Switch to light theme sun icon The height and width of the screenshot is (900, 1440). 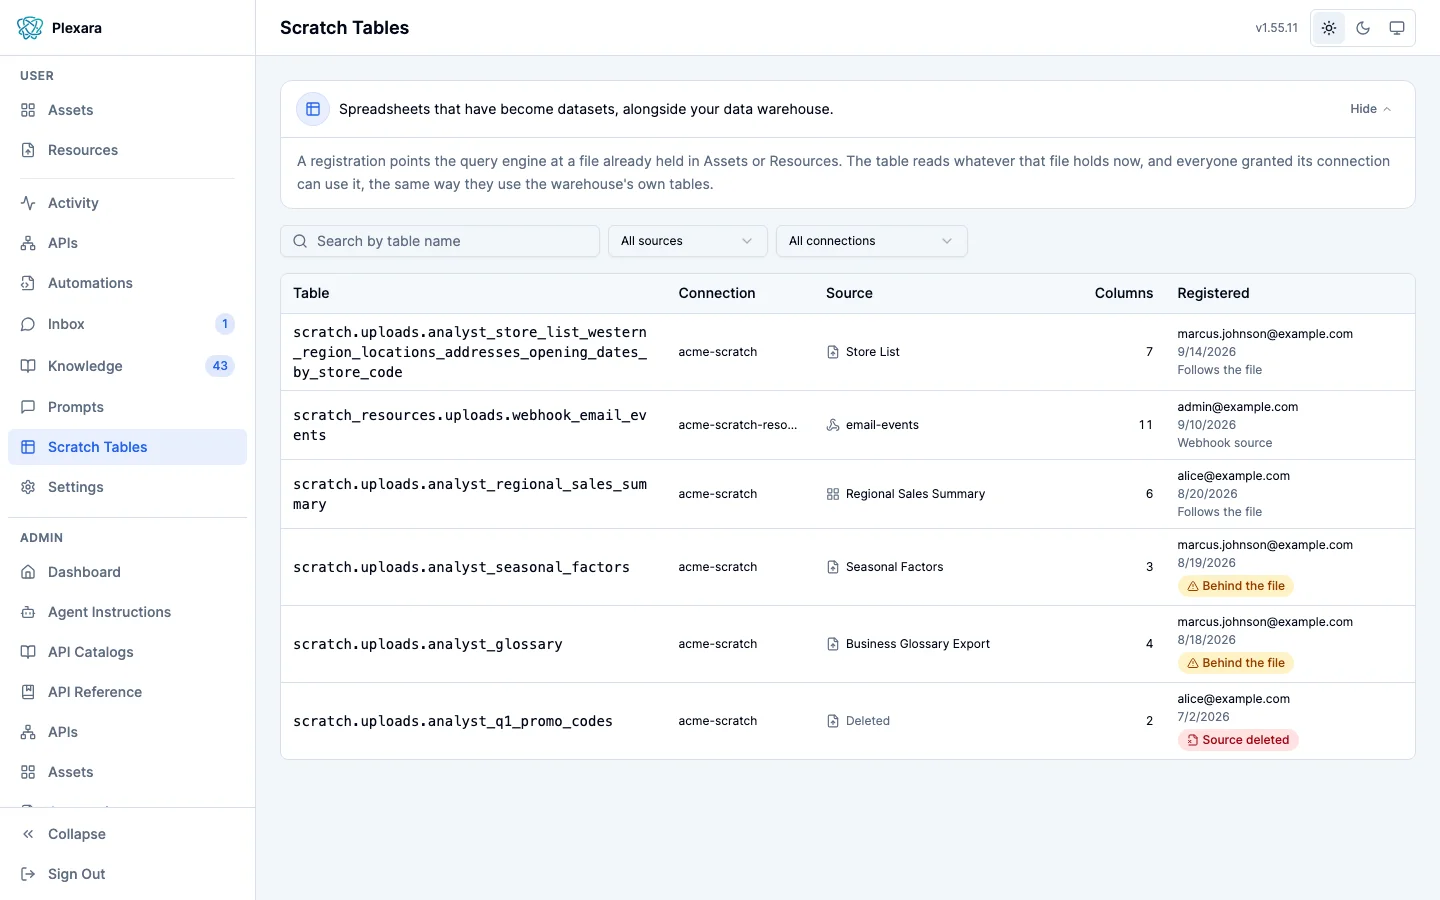pos(1329,28)
